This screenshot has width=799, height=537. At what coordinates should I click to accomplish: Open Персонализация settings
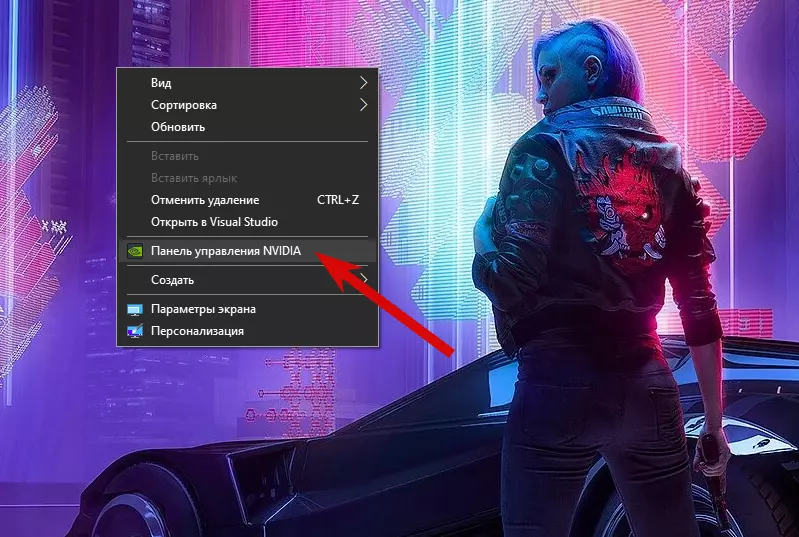pos(248,331)
